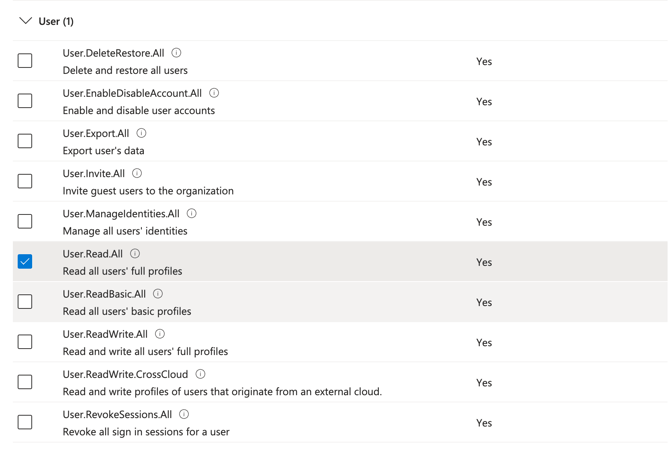Click the User (1) group header label

click(x=56, y=21)
